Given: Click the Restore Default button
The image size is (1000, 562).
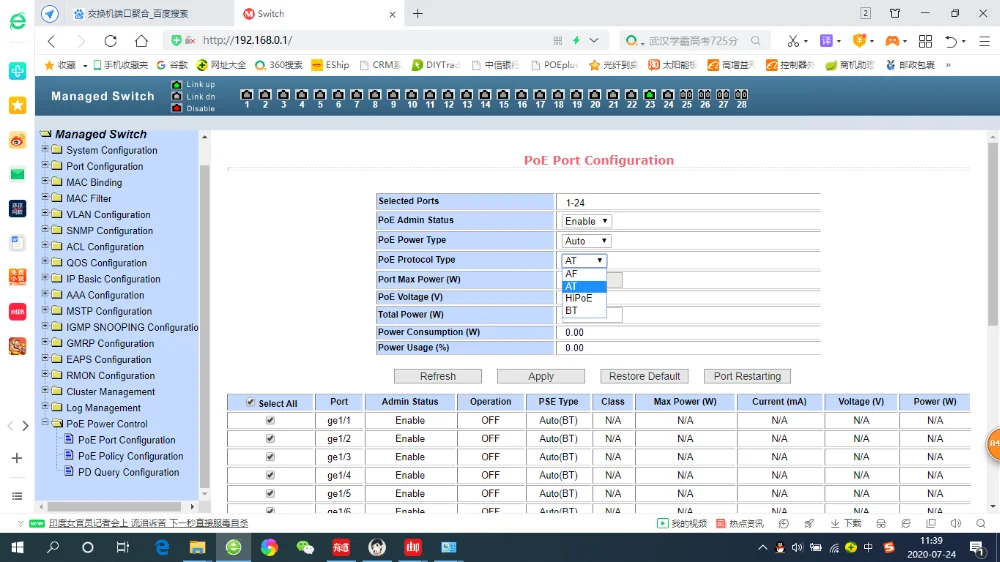Looking at the screenshot, I should point(645,377).
